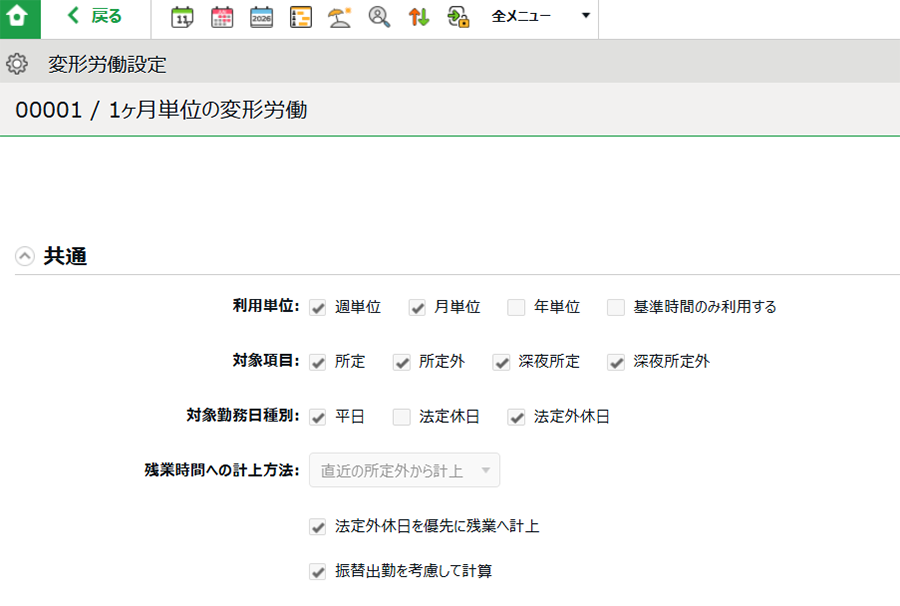Screen dimensions: 900x606
Task: Open the 2026 yearly calendar icon
Action: (261, 17)
